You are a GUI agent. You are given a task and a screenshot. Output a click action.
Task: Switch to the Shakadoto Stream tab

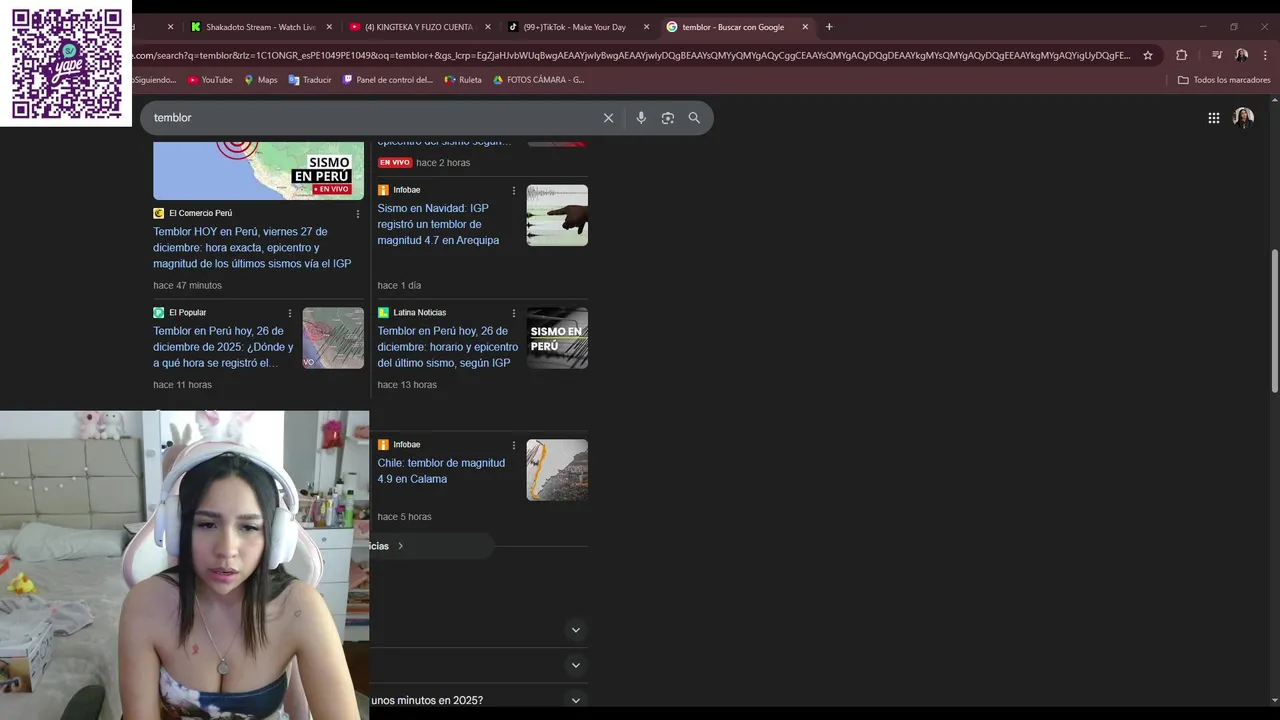click(x=260, y=27)
